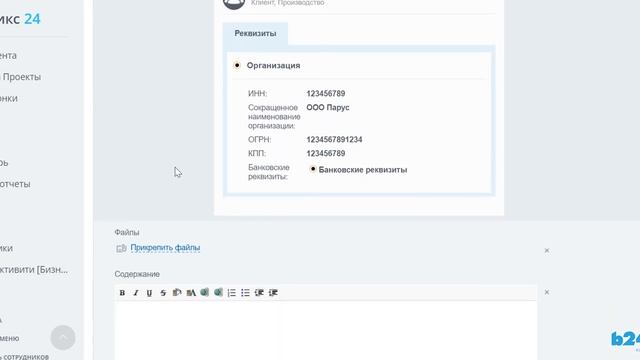Click the remove formatting eraser icon
The height and width of the screenshot is (360, 640).
177,292
